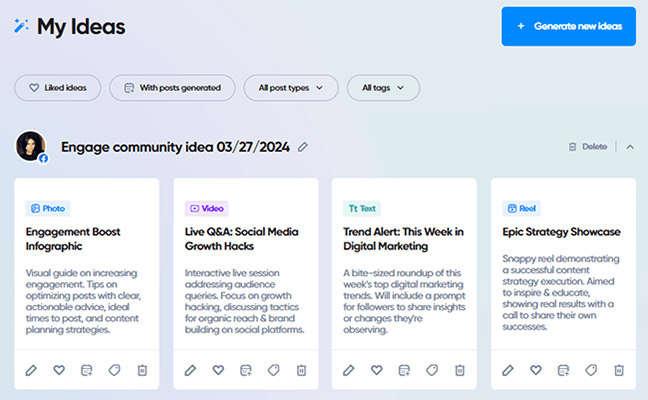Image resolution: width=648 pixels, height=400 pixels.
Task: Select description starting 'A bite-sized roundup'
Action: pyautogui.click(x=404, y=301)
